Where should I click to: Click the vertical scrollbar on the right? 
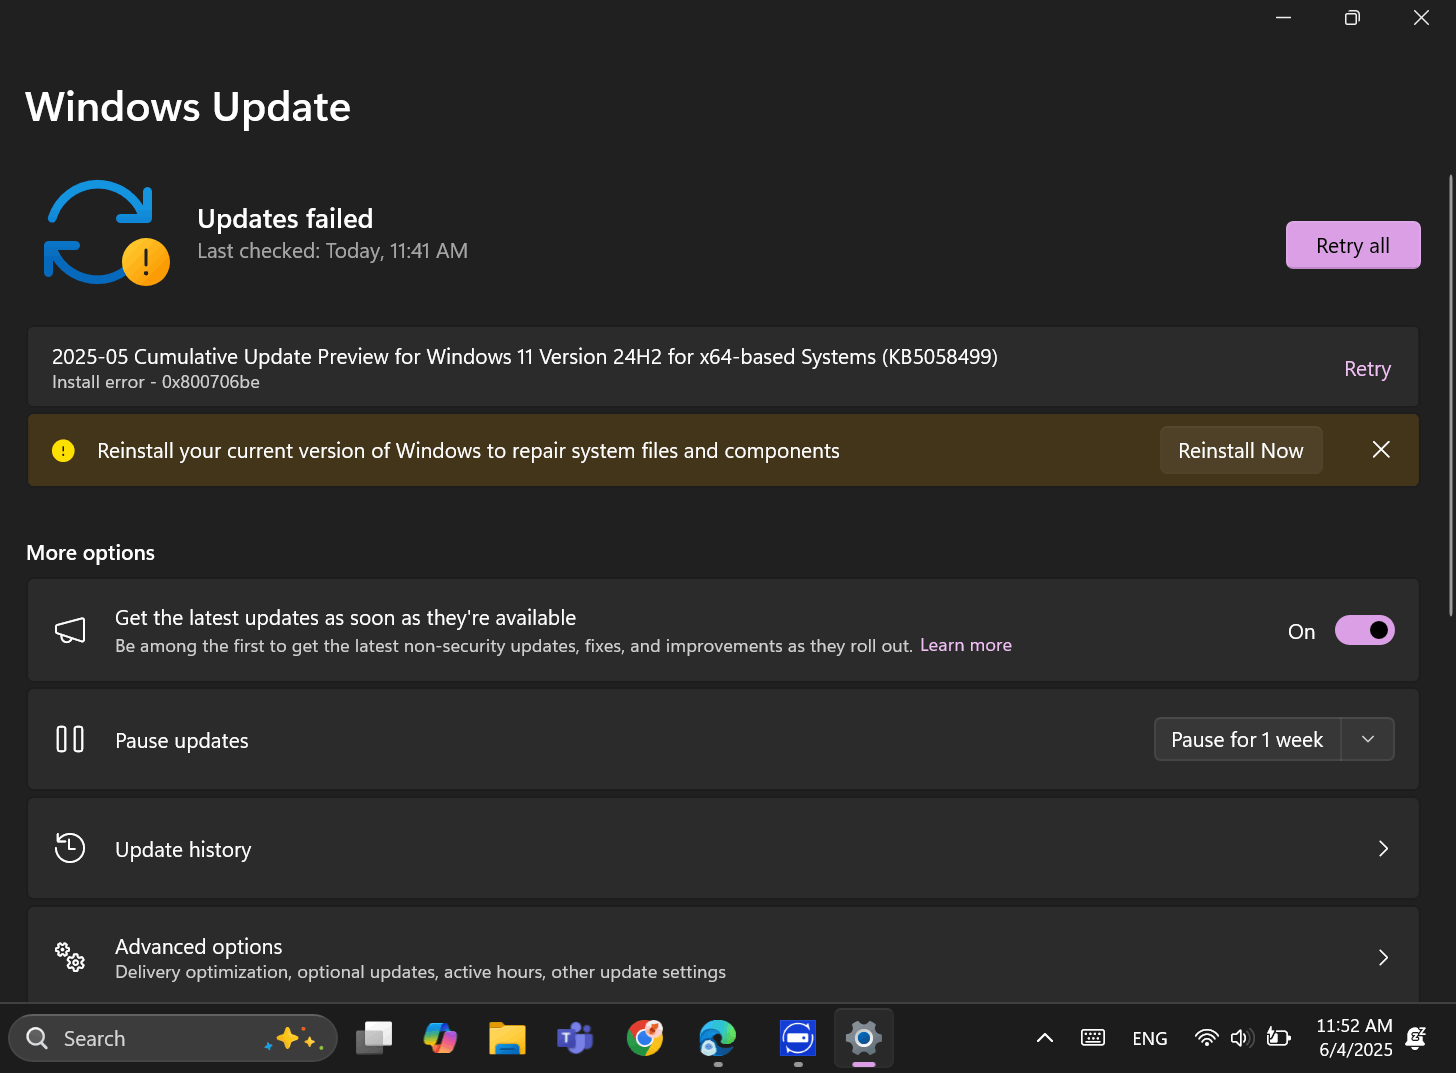(x=1451, y=395)
